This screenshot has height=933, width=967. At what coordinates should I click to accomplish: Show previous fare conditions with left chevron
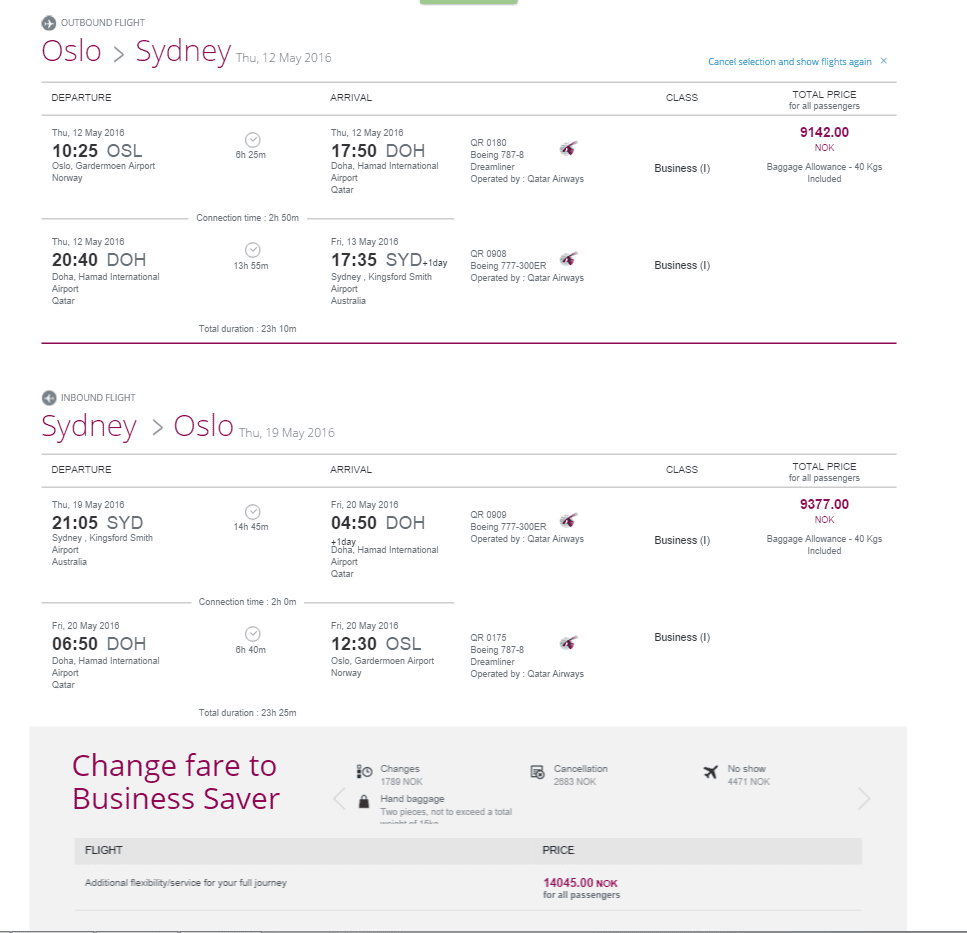click(339, 799)
